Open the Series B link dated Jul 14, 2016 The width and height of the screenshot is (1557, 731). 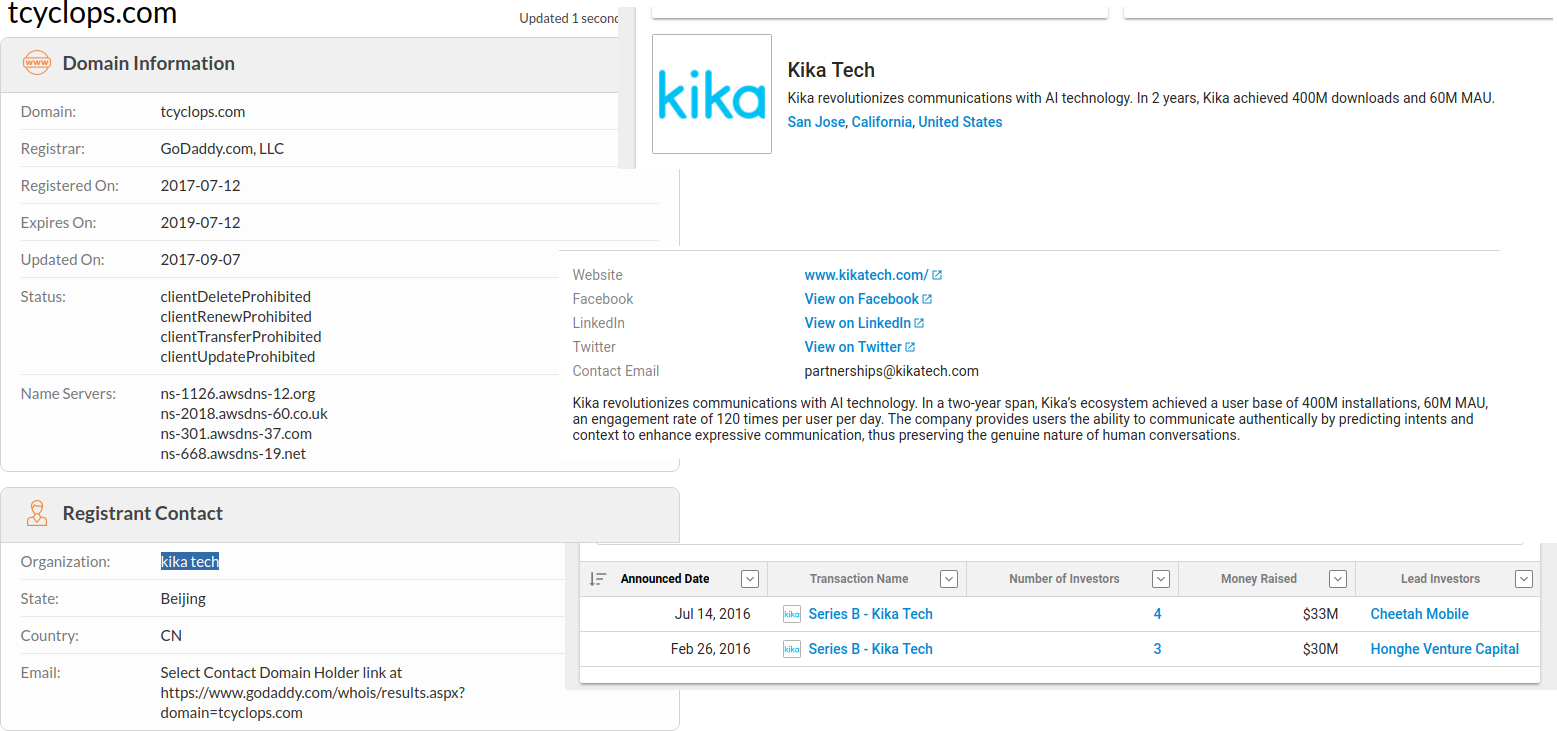pos(870,614)
